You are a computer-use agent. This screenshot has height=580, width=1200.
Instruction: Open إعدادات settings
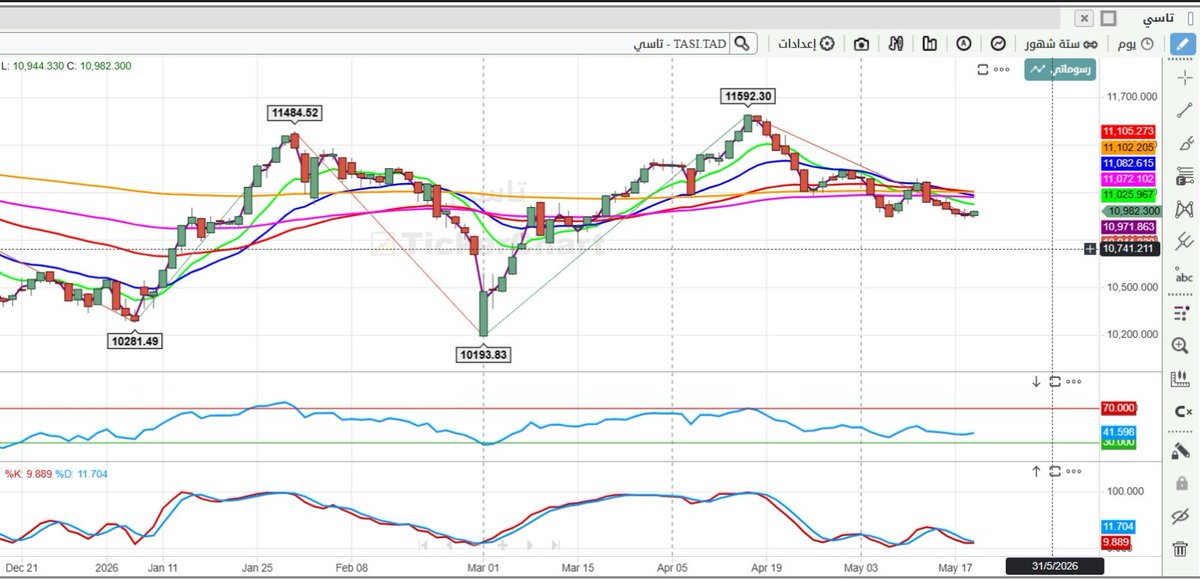pyautogui.click(x=806, y=44)
